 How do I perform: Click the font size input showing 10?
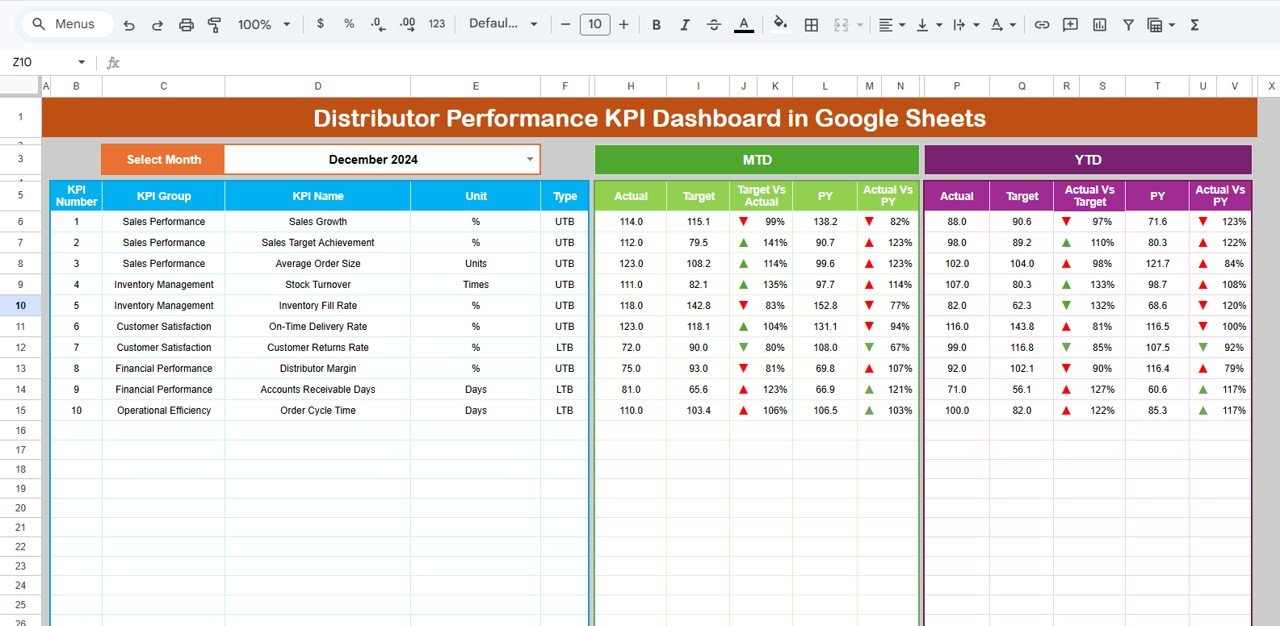point(595,24)
